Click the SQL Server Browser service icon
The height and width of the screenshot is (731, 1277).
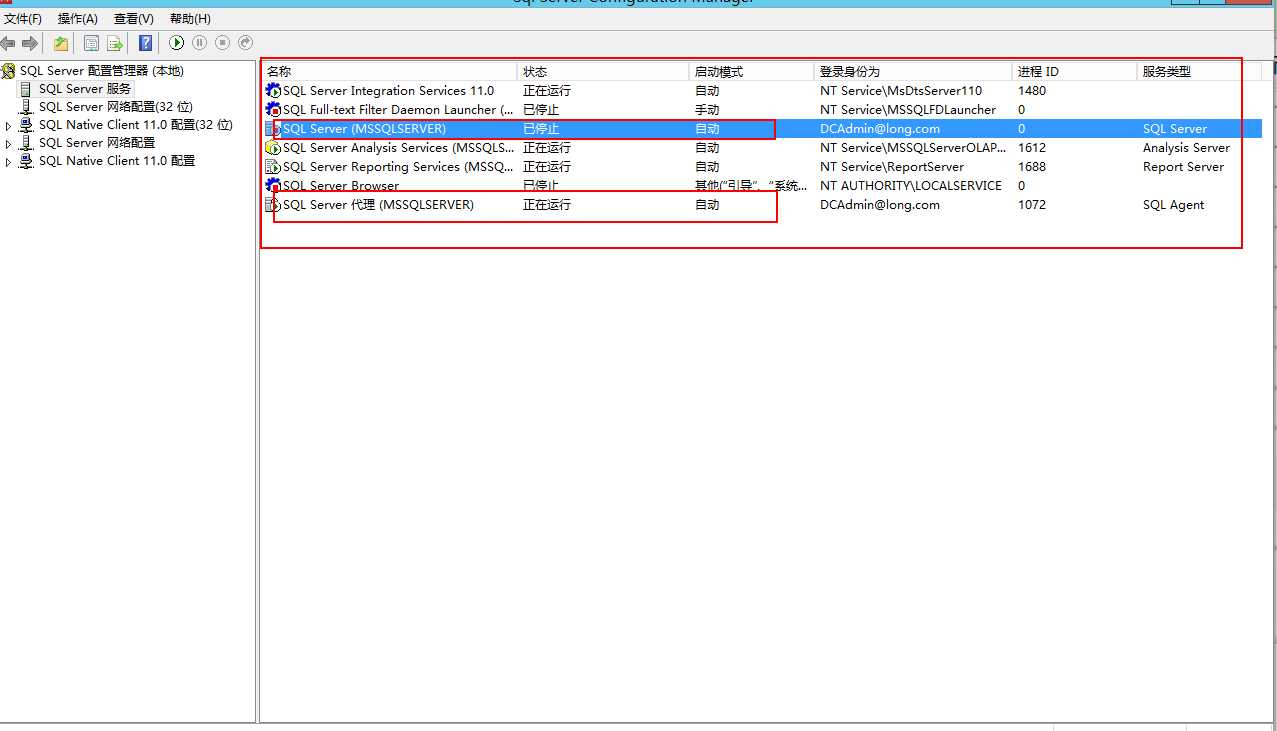point(273,186)
